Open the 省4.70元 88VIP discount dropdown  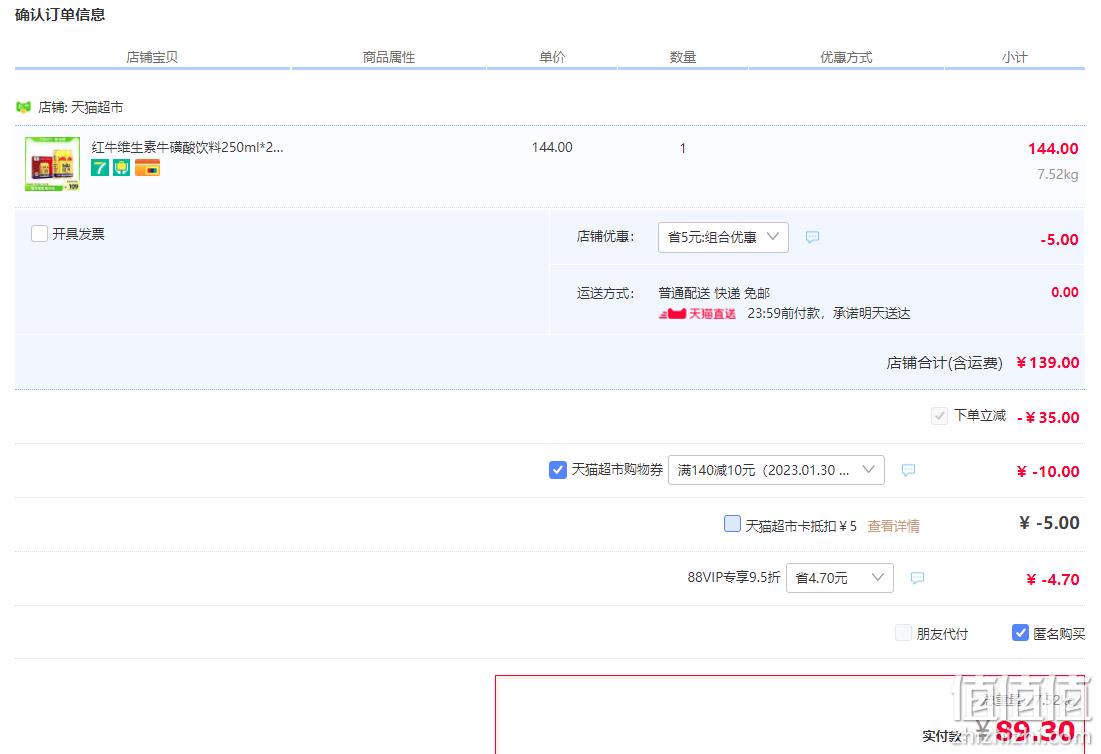[840, 578]
